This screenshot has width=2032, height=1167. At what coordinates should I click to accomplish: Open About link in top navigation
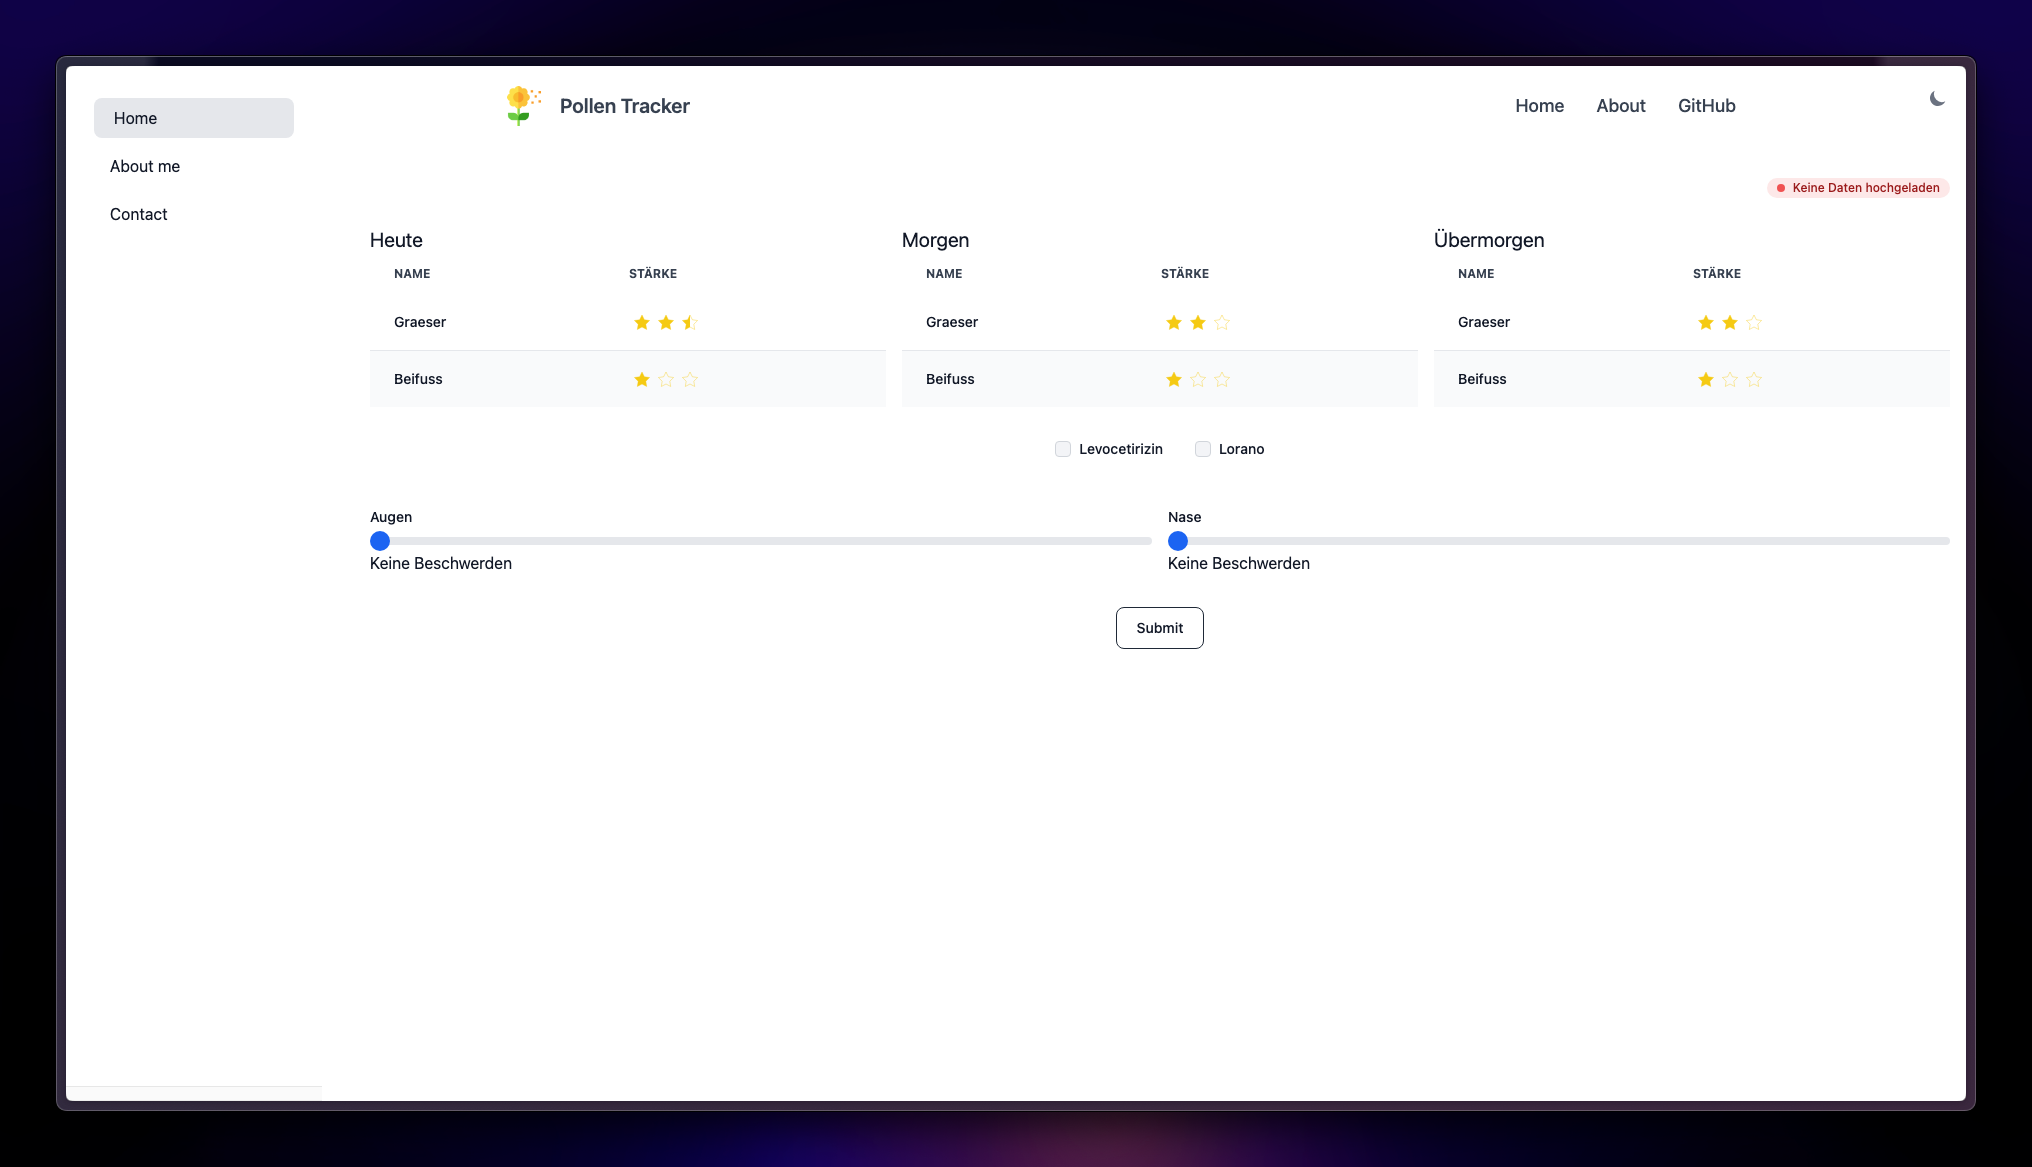coord(1620,106)
